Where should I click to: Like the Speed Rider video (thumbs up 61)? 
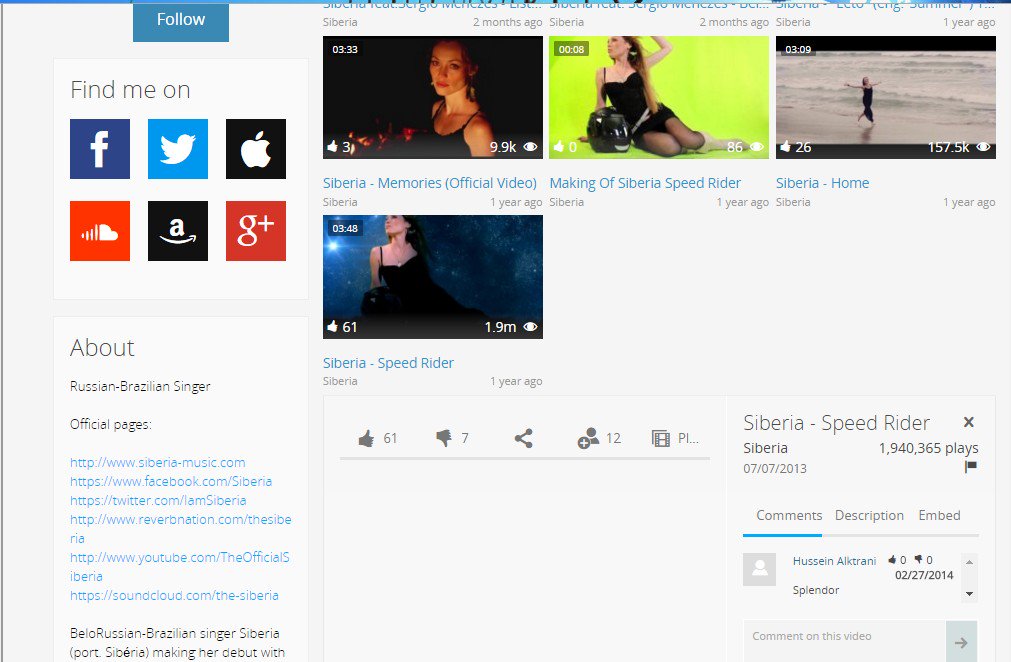point(366,438)
